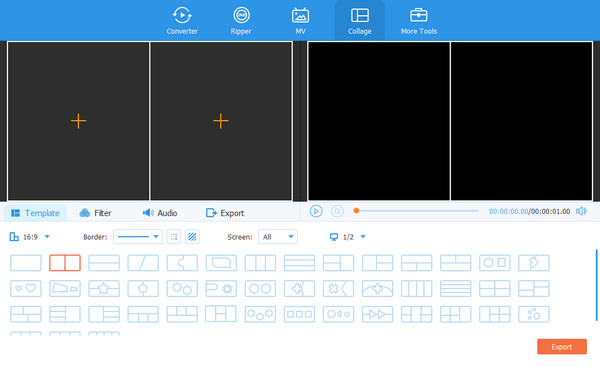Choose the star-in-center template
Image resolution: width=600 pixels, height=368 pixels.
[104, 288]
